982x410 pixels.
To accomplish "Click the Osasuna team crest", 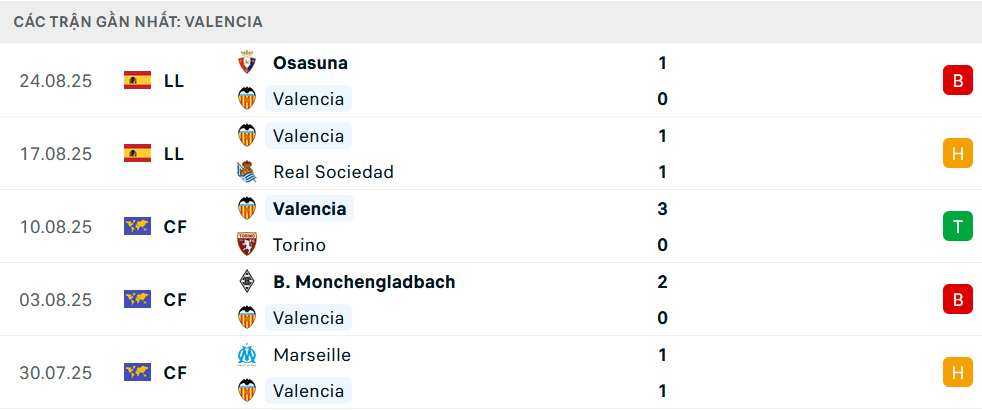I will tap(246, 63).
